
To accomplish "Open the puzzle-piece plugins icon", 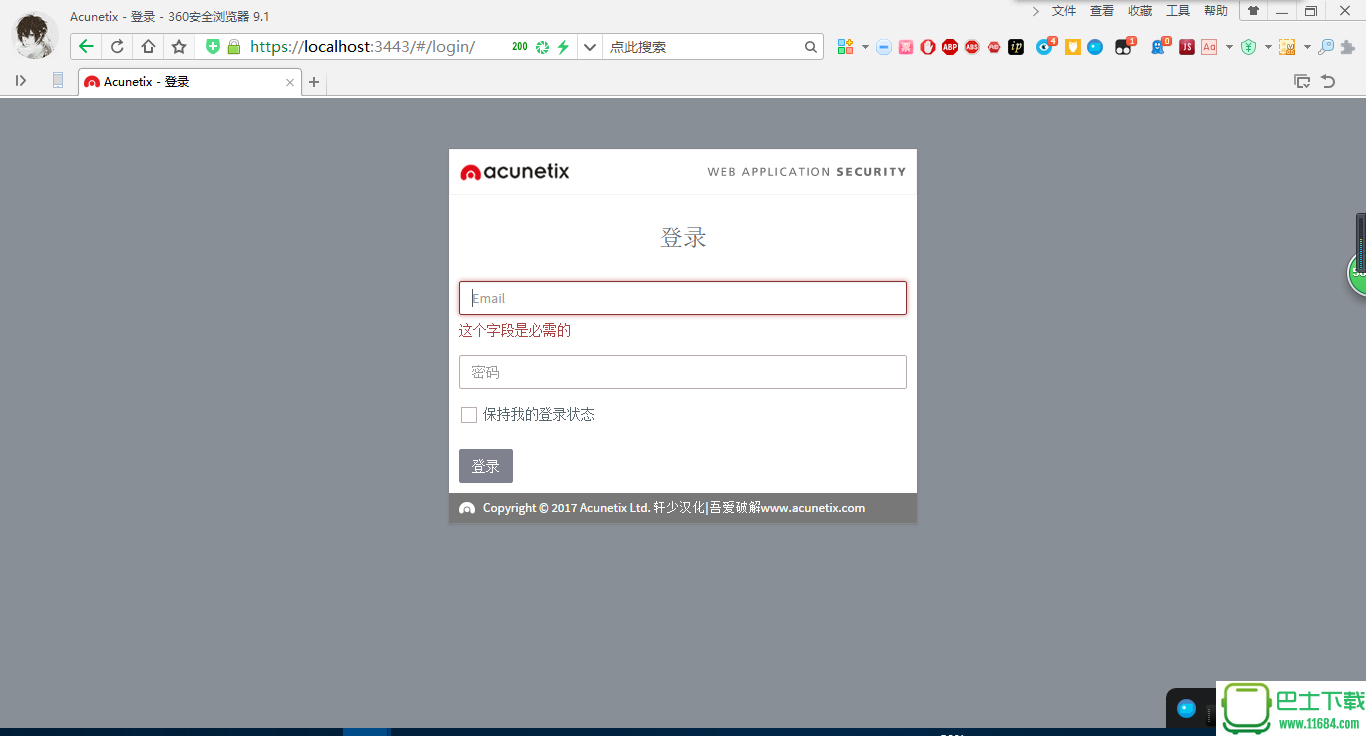I will [x=1348, y=47].
